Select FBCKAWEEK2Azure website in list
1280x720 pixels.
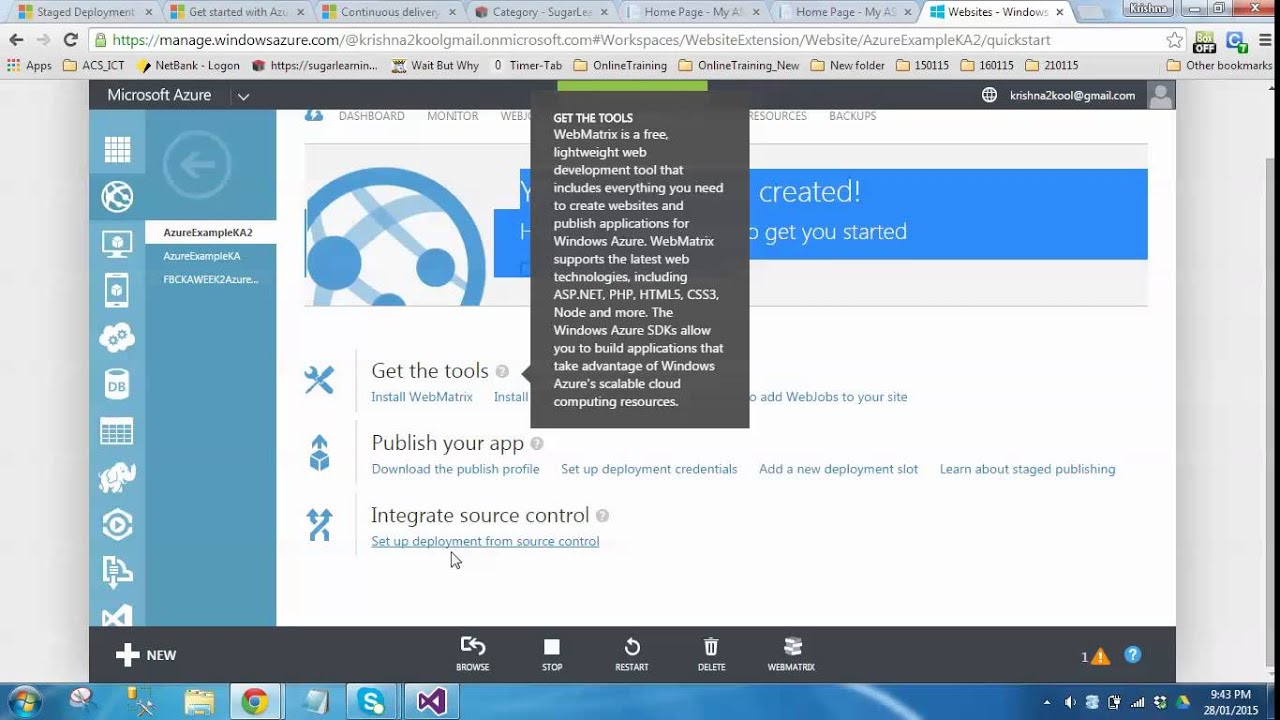(x=210, y=279)
